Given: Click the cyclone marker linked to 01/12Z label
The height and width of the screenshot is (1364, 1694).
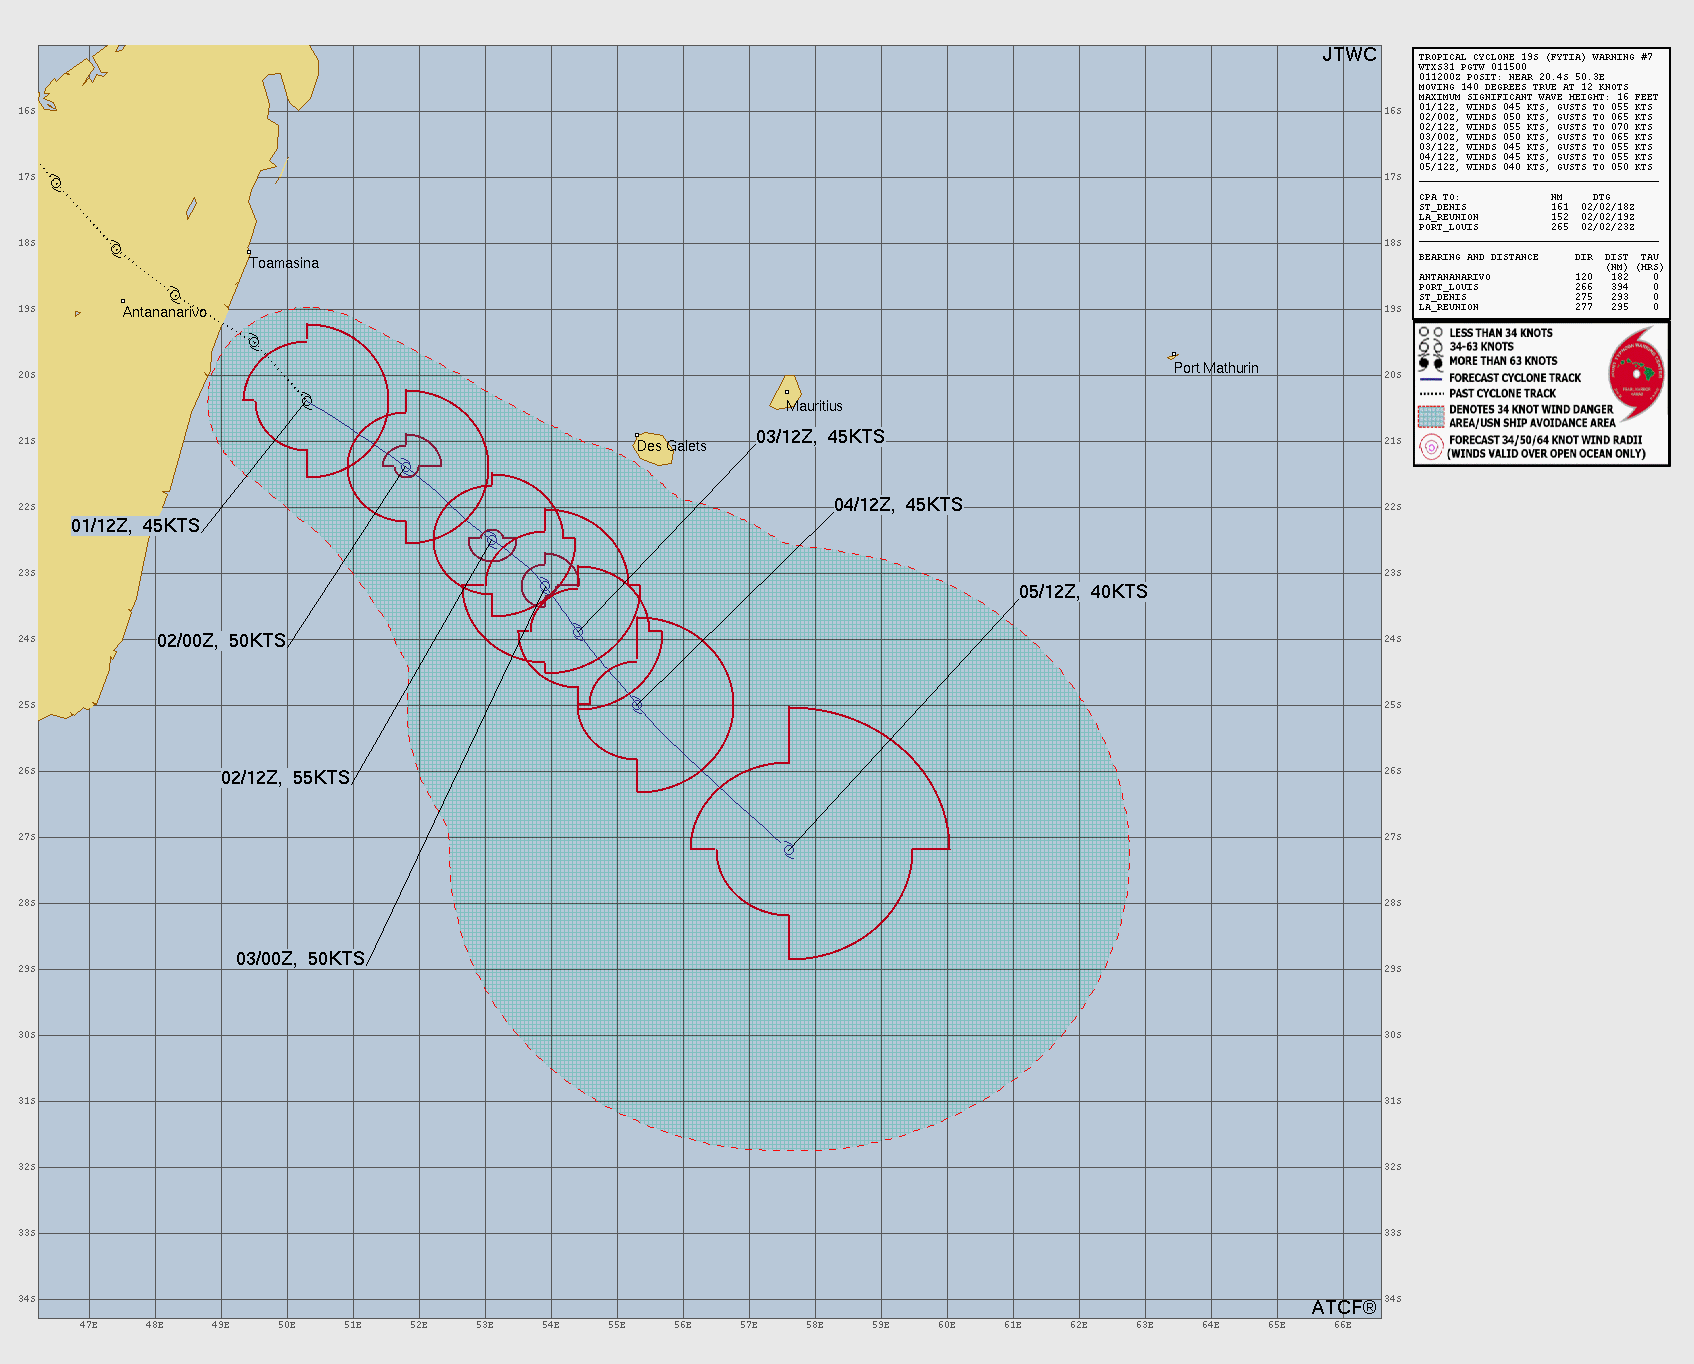Looking at the screenshot, I should pos(307,401).
